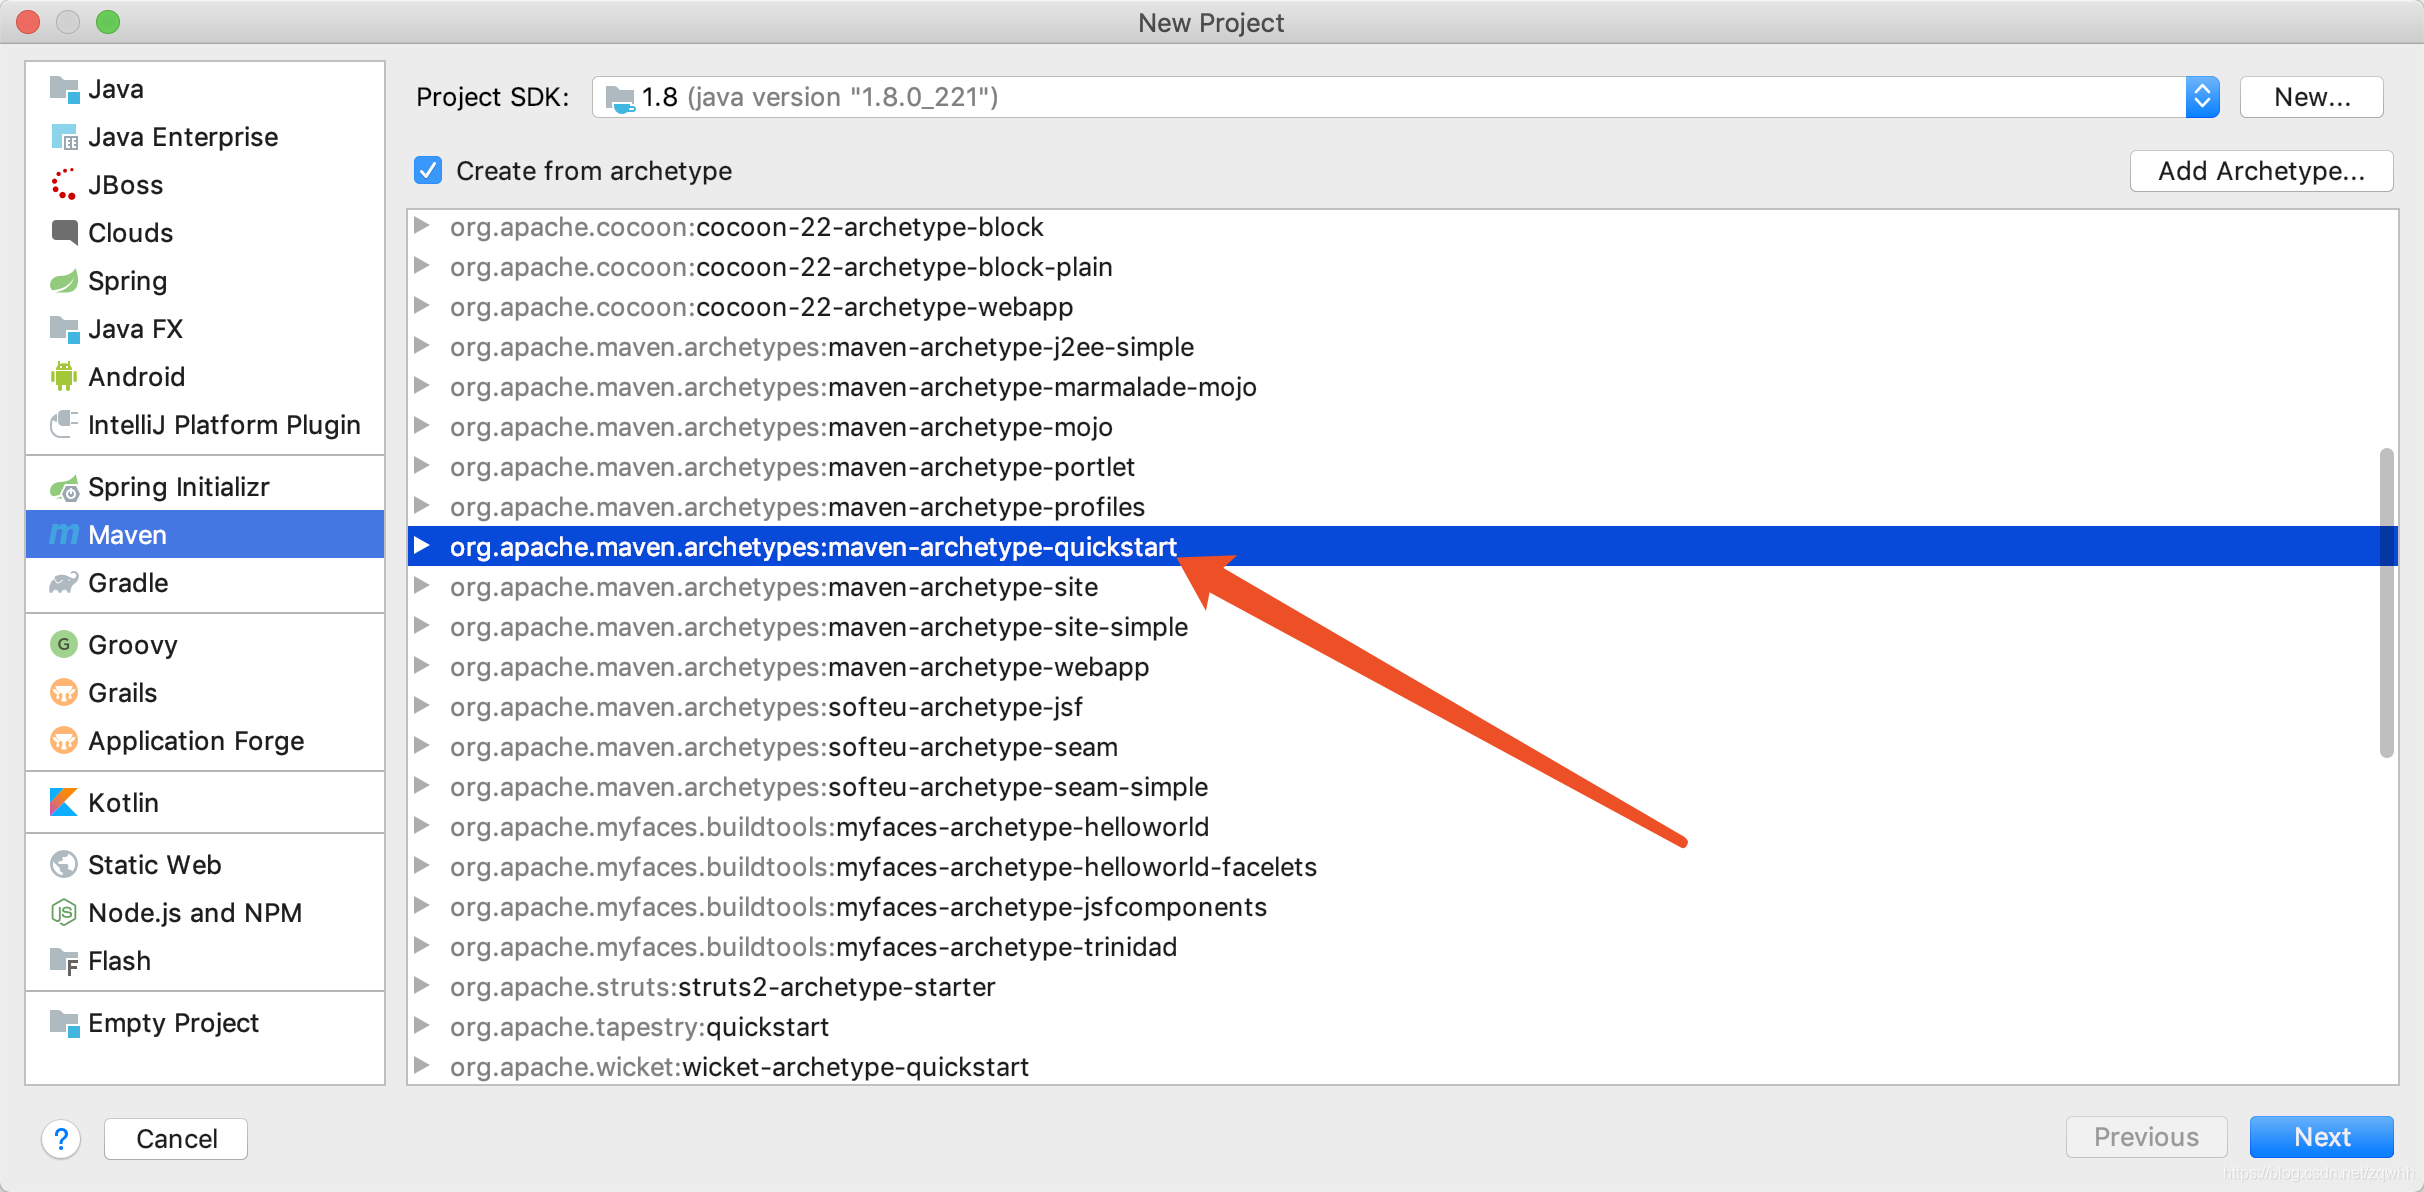The height and width of the screenshot is (1192, 2424).
Task: Click the Node.js and NPM icon
Action: 63,913
